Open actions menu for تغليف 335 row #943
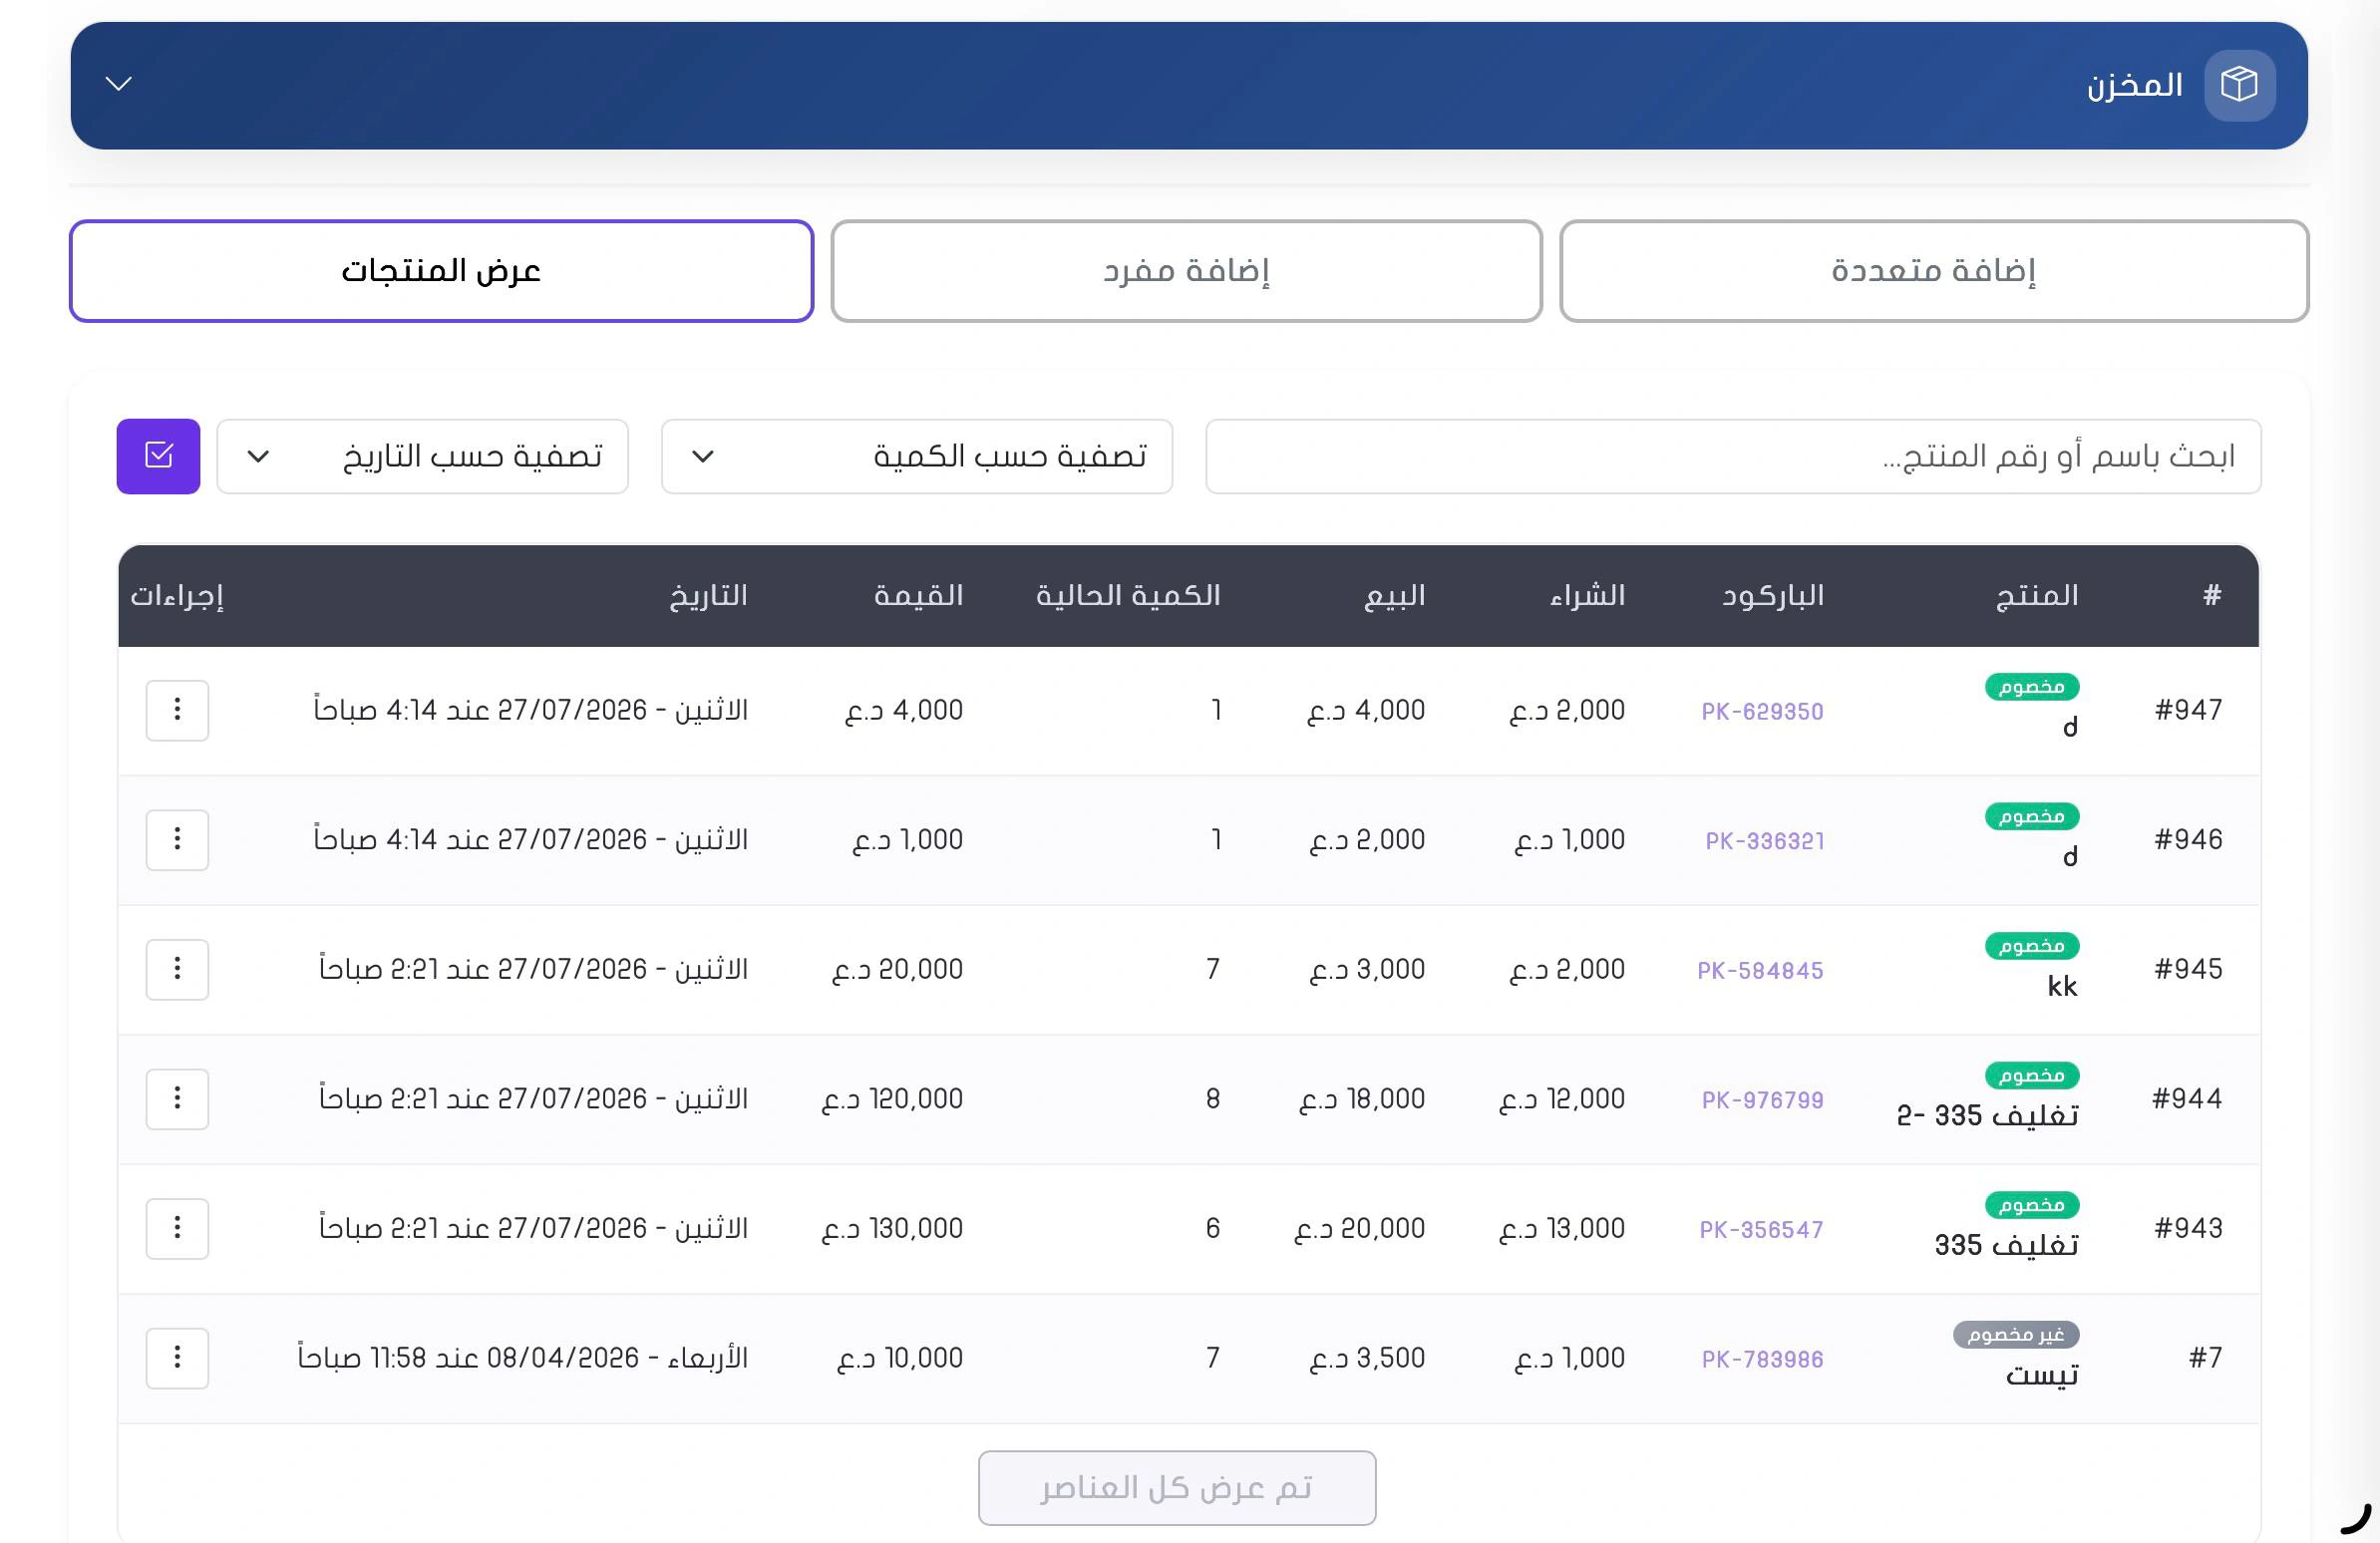 (177, 1228)
